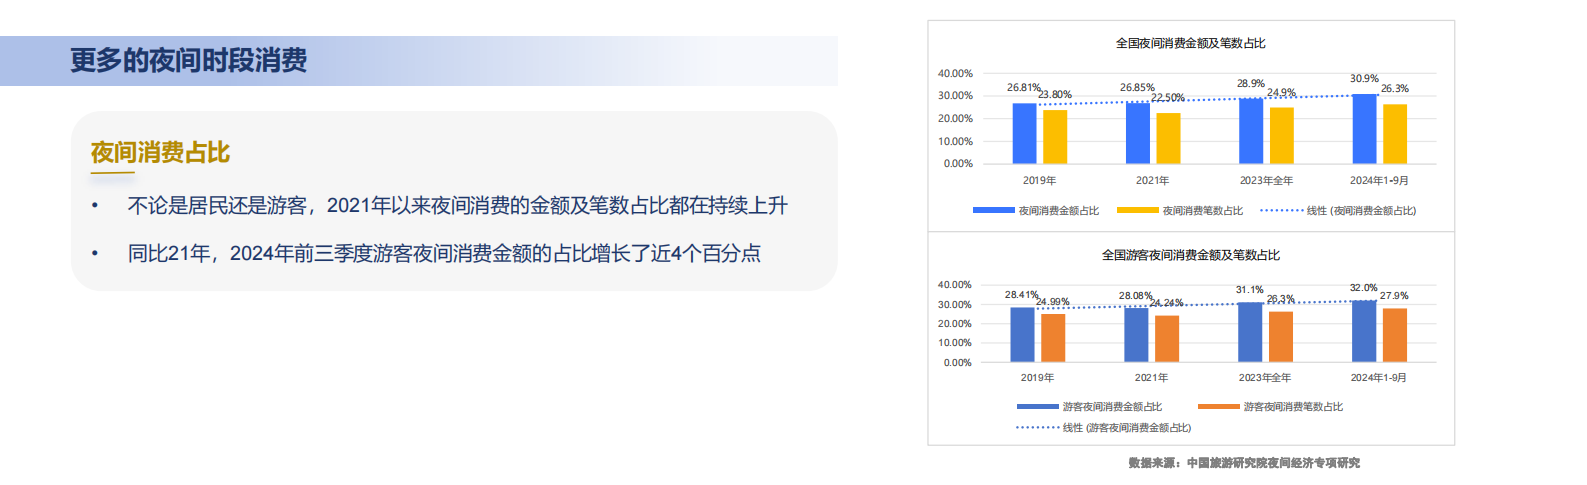Click the 数据来源 footnote text
Image resolution: width=1587 pixels, height=485 pixels.
1244,463
